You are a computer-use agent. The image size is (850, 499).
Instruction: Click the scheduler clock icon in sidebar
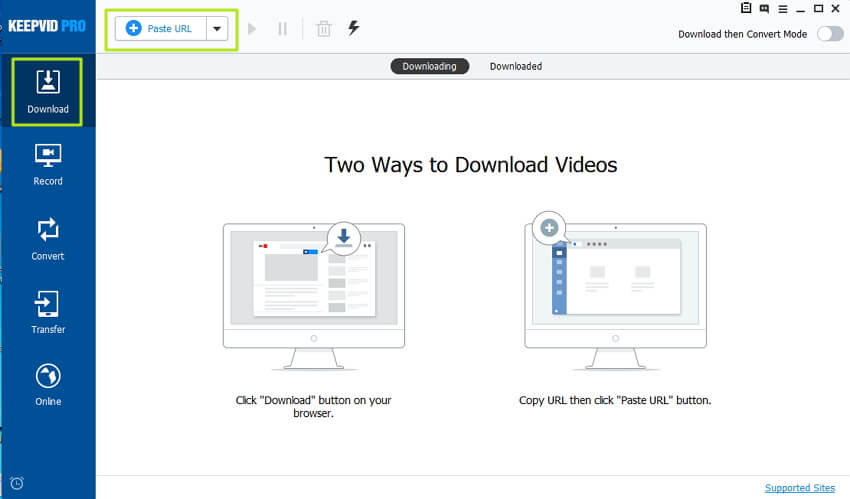point(17,483)
